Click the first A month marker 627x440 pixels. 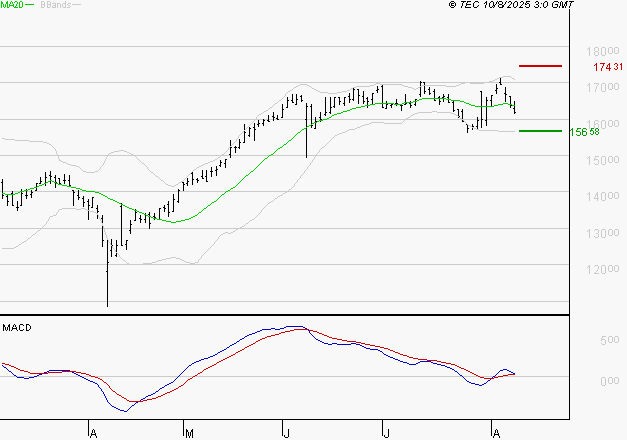pos(93,433)
